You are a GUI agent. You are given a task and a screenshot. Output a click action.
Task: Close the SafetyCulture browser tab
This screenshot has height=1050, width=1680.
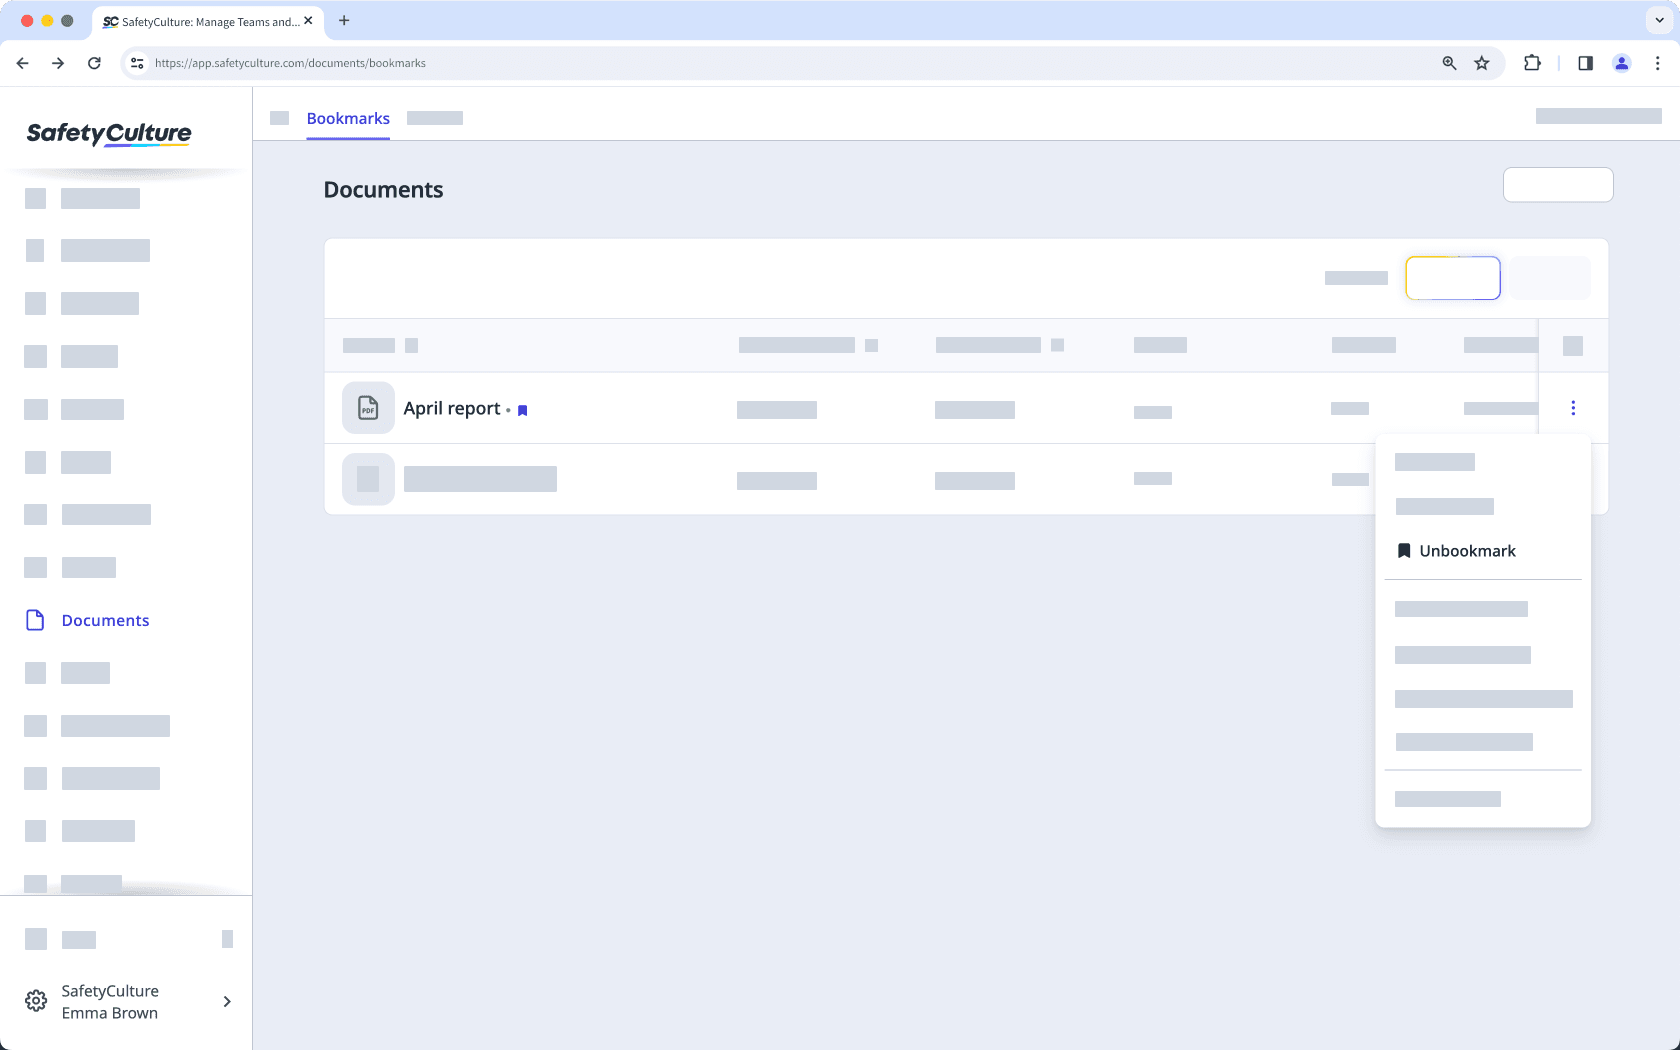(309, 20)
